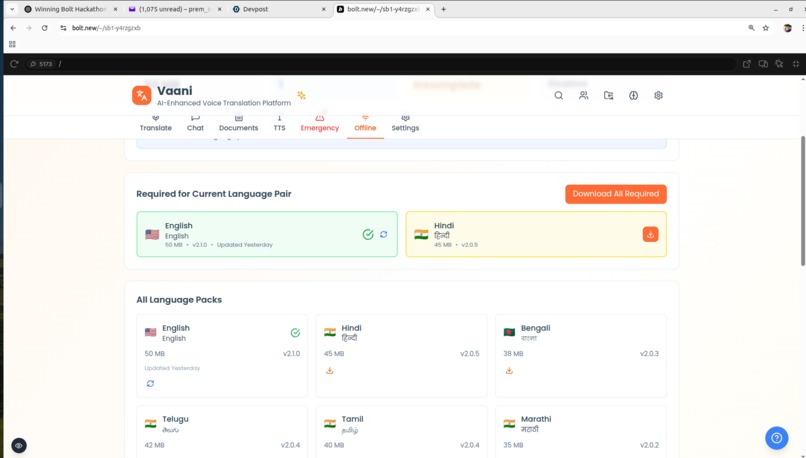
Task: Click the accessibility icon in Vaani header
Action: [x=633, y=96]
